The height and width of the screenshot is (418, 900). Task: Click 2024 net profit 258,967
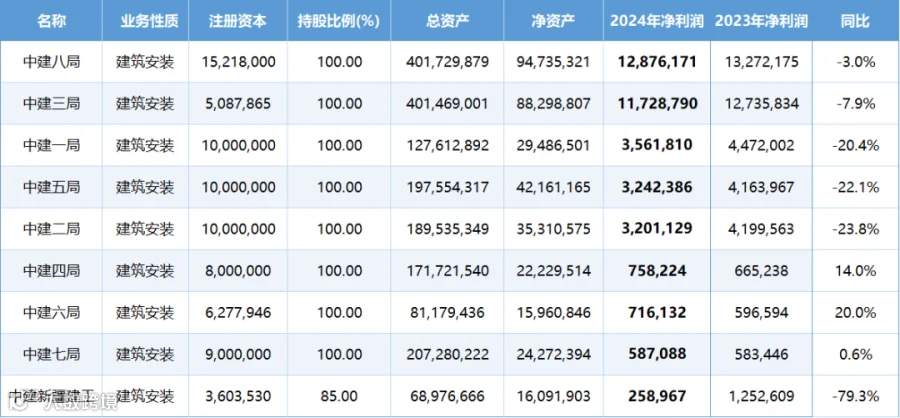(x=657, y=396)
